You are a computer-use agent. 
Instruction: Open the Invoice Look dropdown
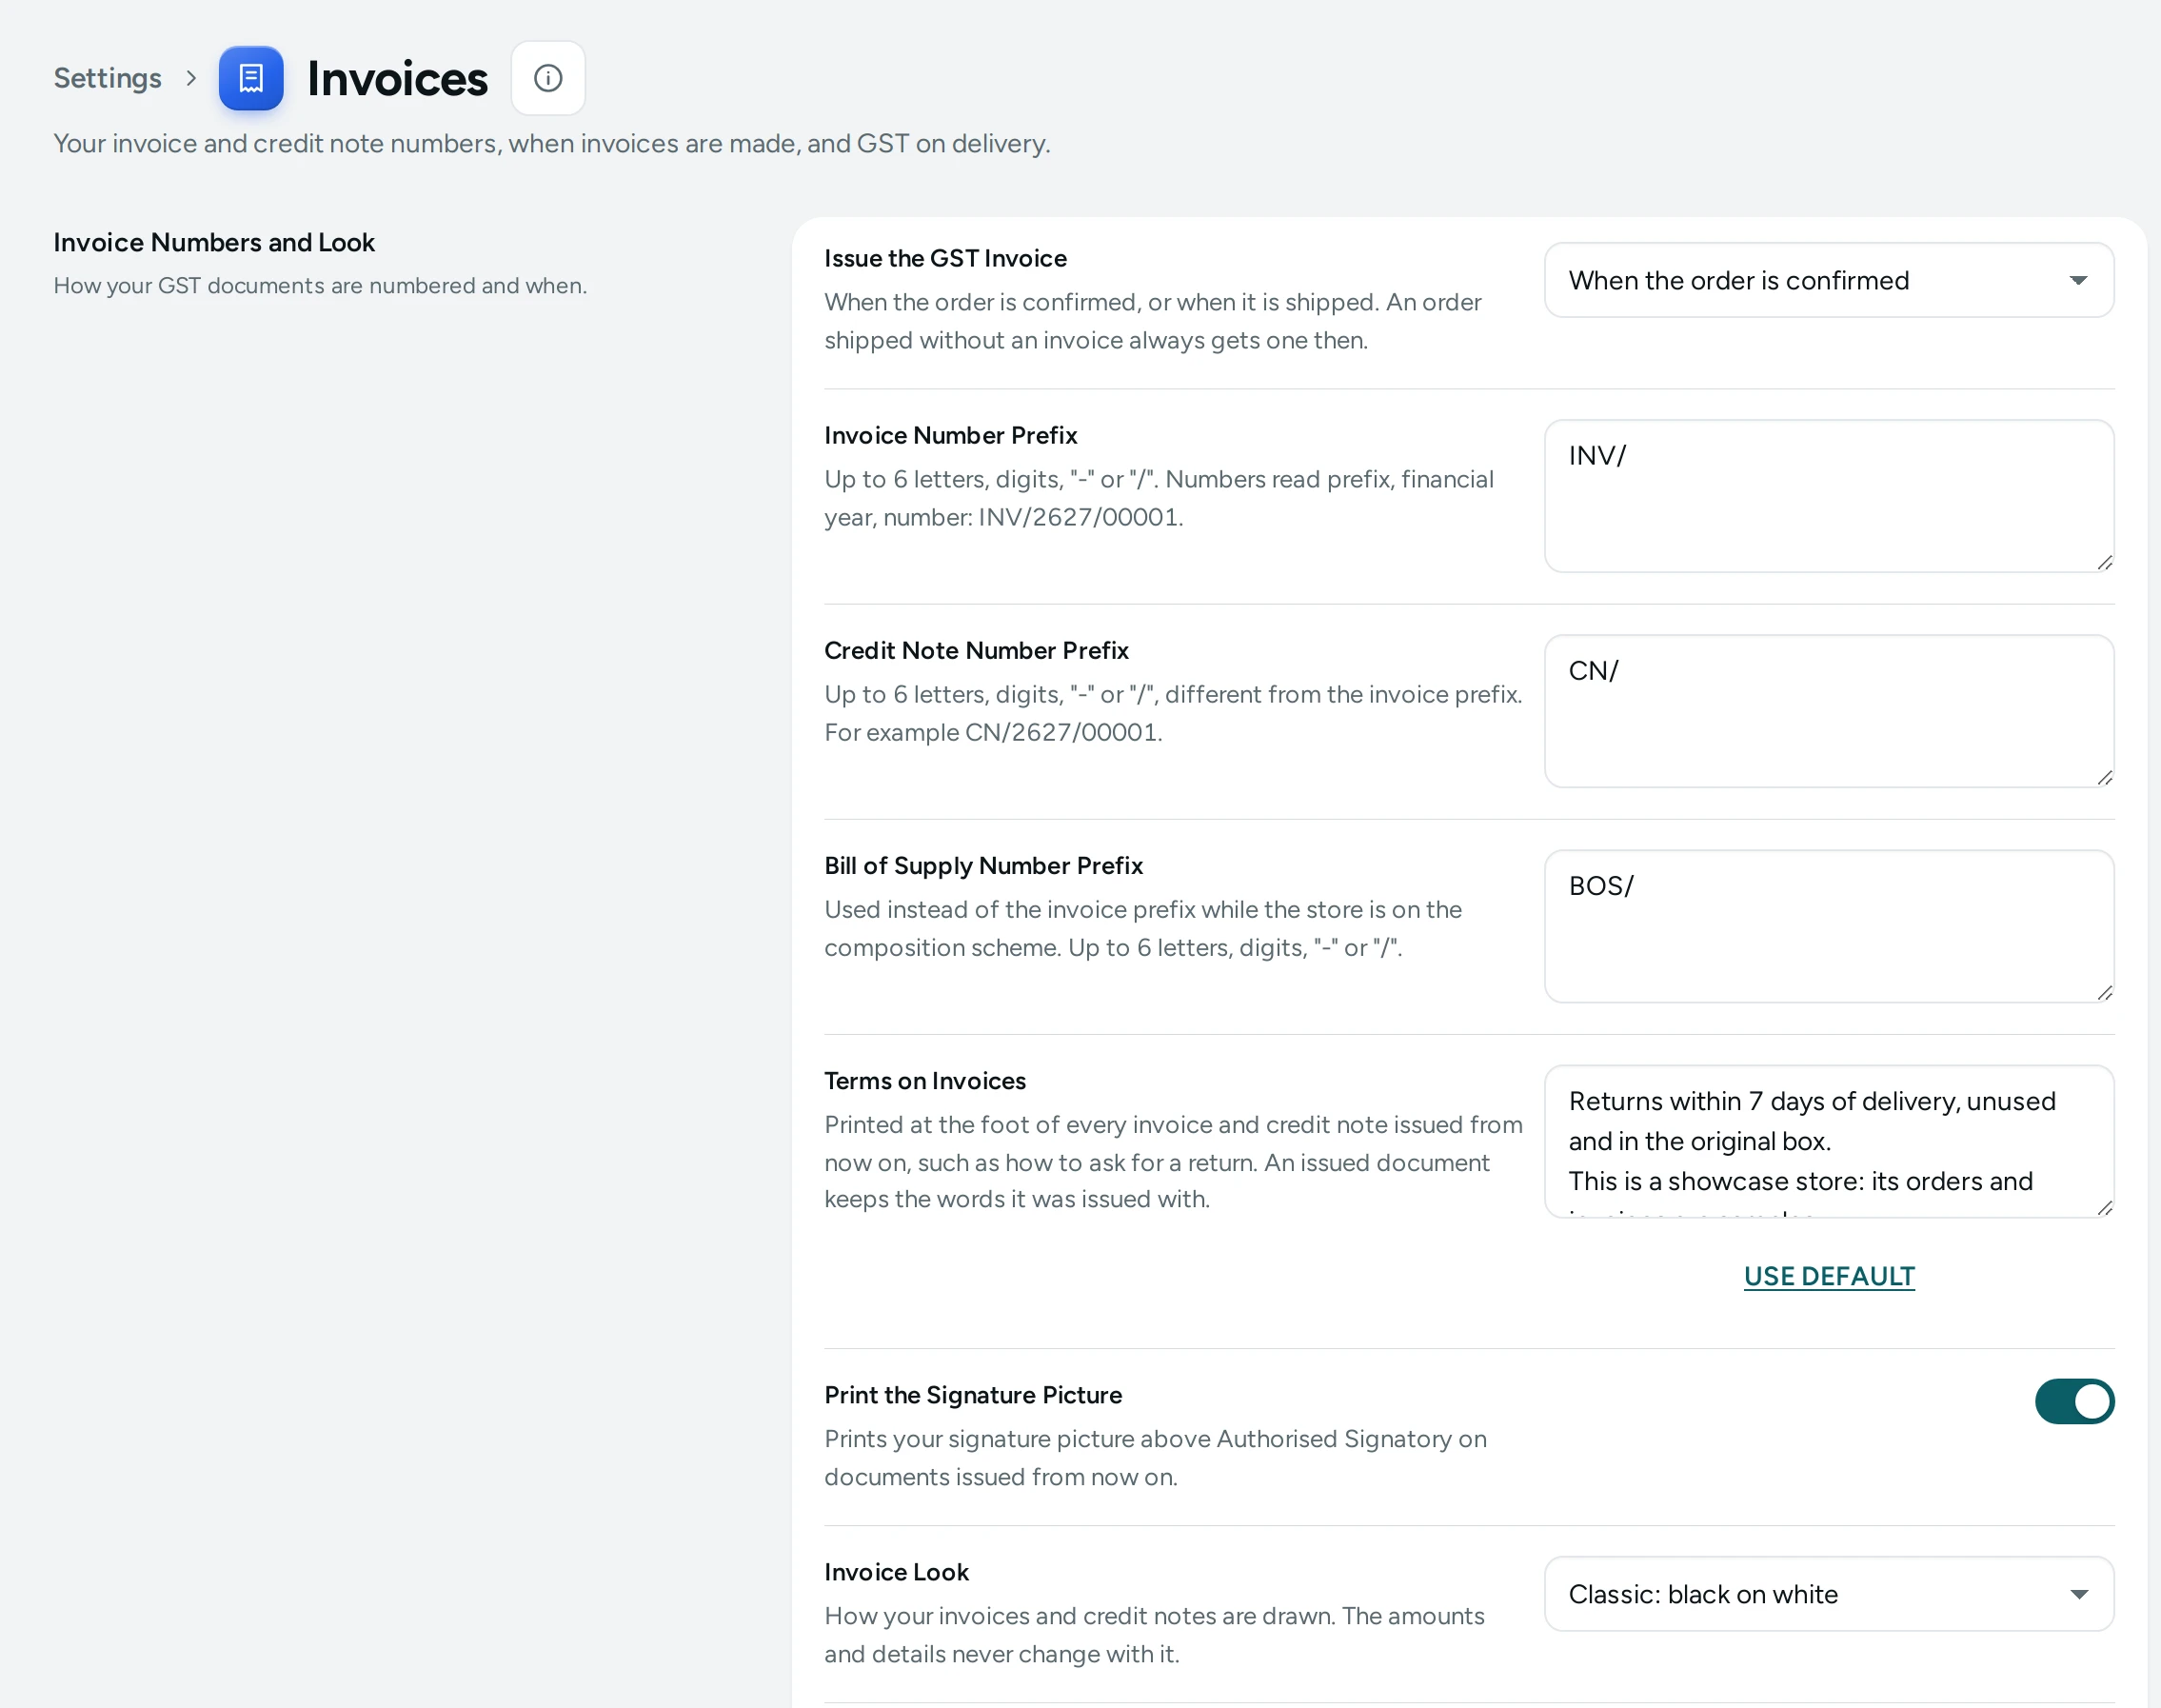click(x=1829, y=1594)
